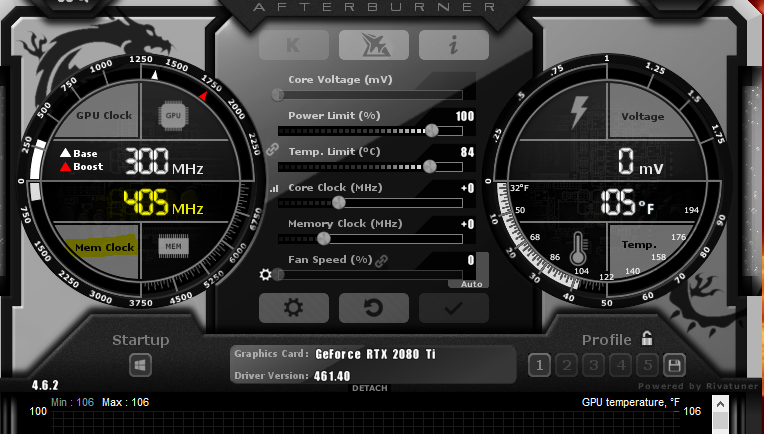Save profile with the floppy disk icon
This screenshot has height=434, width=764.
(674, 365)
